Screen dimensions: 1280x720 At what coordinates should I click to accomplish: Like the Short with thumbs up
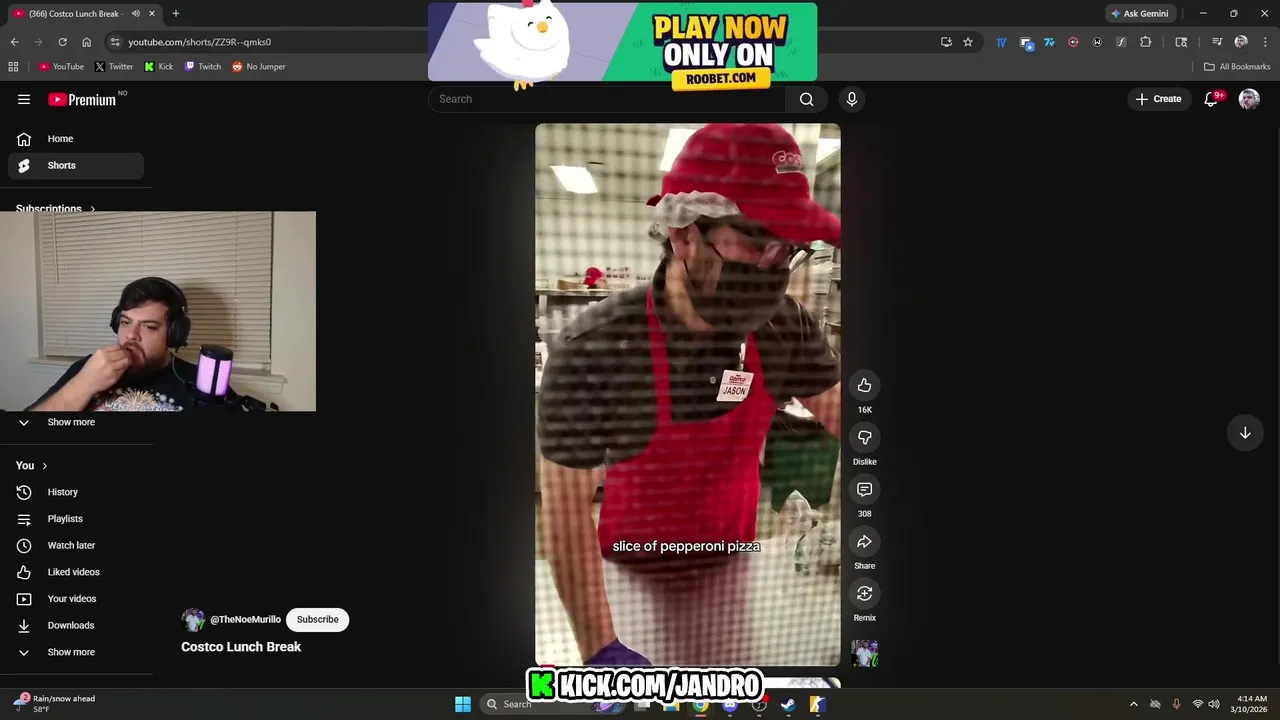pos(865,386)
